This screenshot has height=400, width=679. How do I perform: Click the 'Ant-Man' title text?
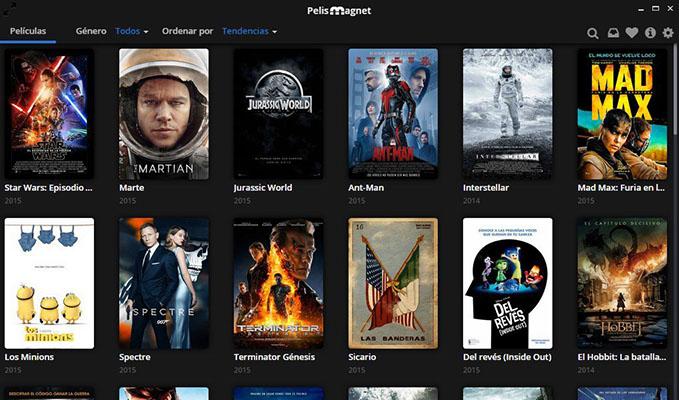pos(367,188)
